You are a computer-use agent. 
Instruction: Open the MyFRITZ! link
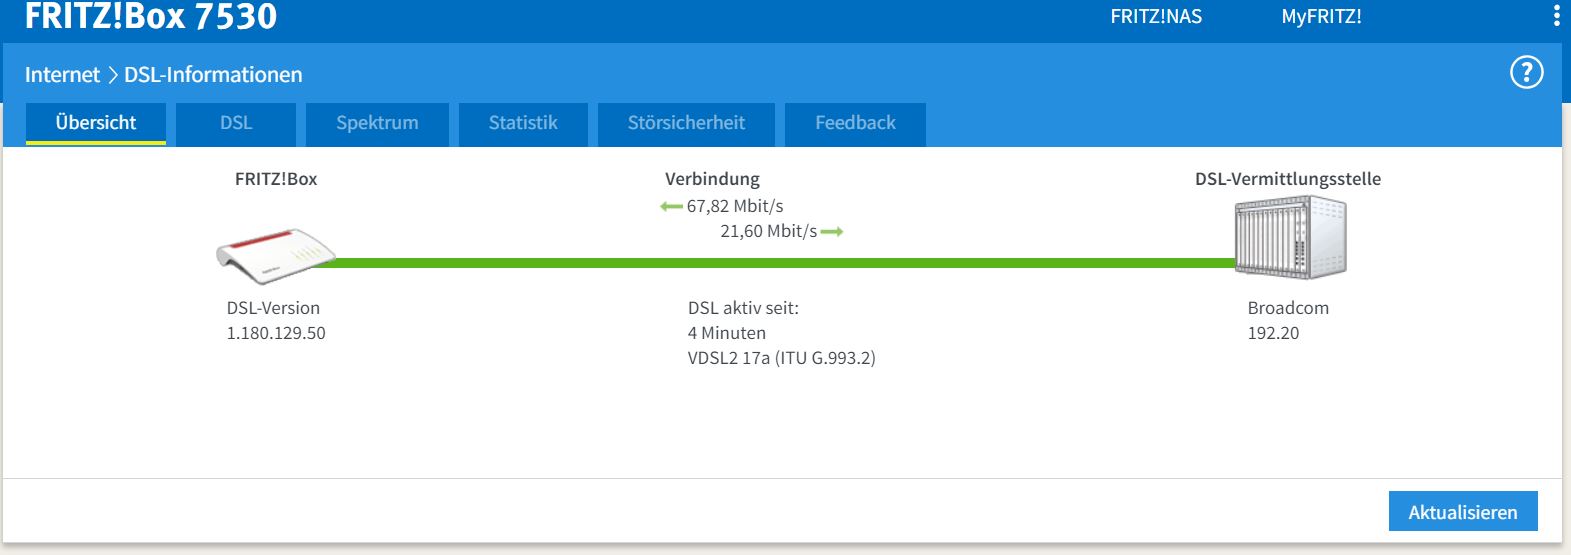coord(1321,16)
